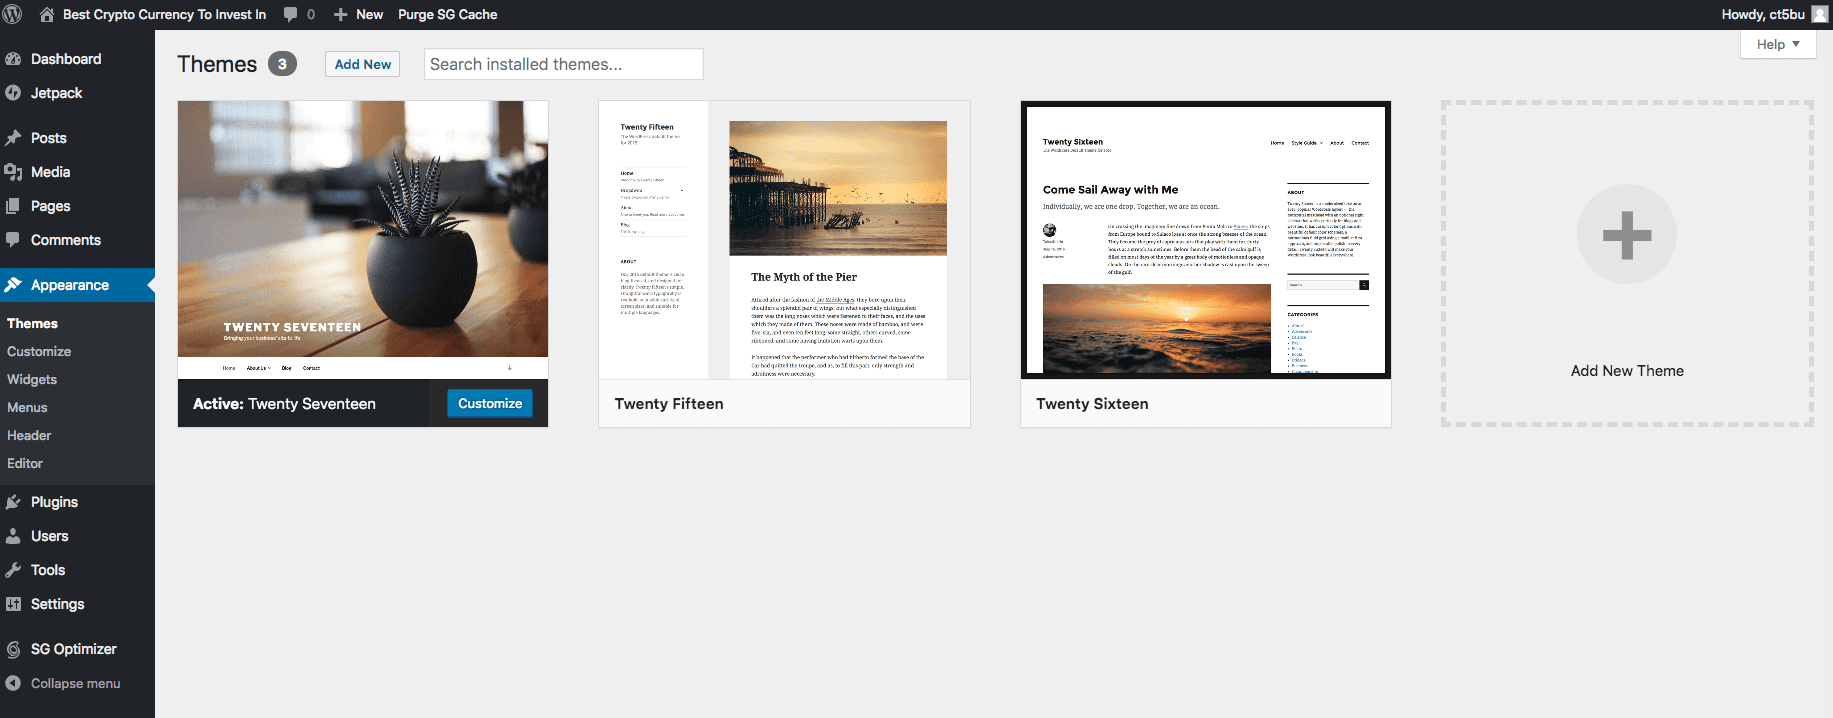Click the Appearance paintbrush icon
The image size is (1833, 718).
pyautogui.click(x=13, y=285)
